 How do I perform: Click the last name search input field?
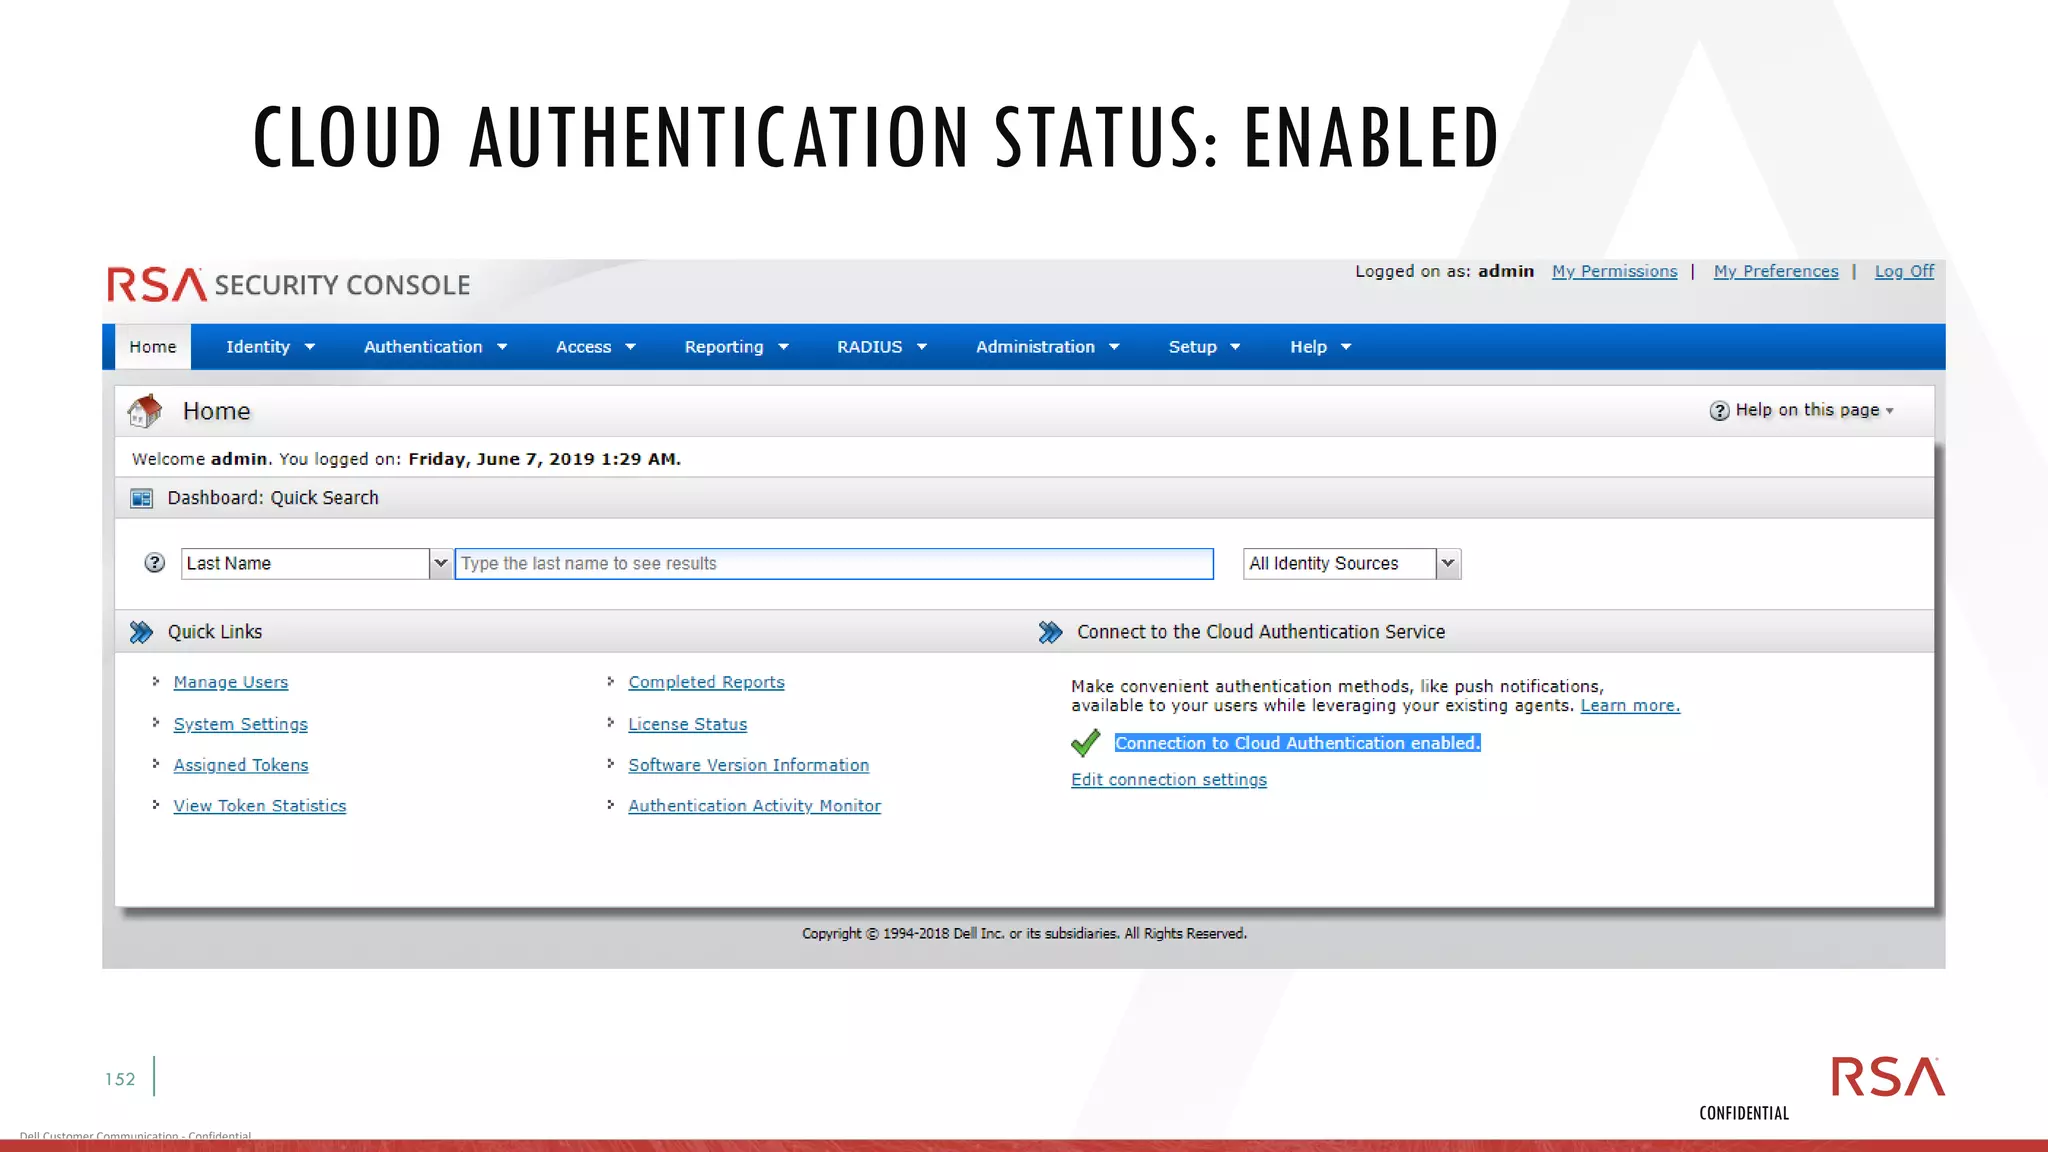834,563
